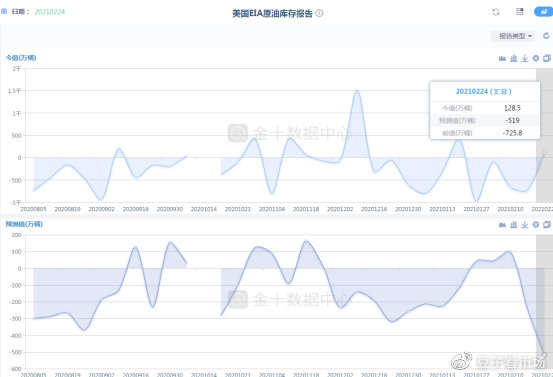
Task: Switch 今值 chart to bar chart type
Action: pyautogui.click(x=503, y=59)
